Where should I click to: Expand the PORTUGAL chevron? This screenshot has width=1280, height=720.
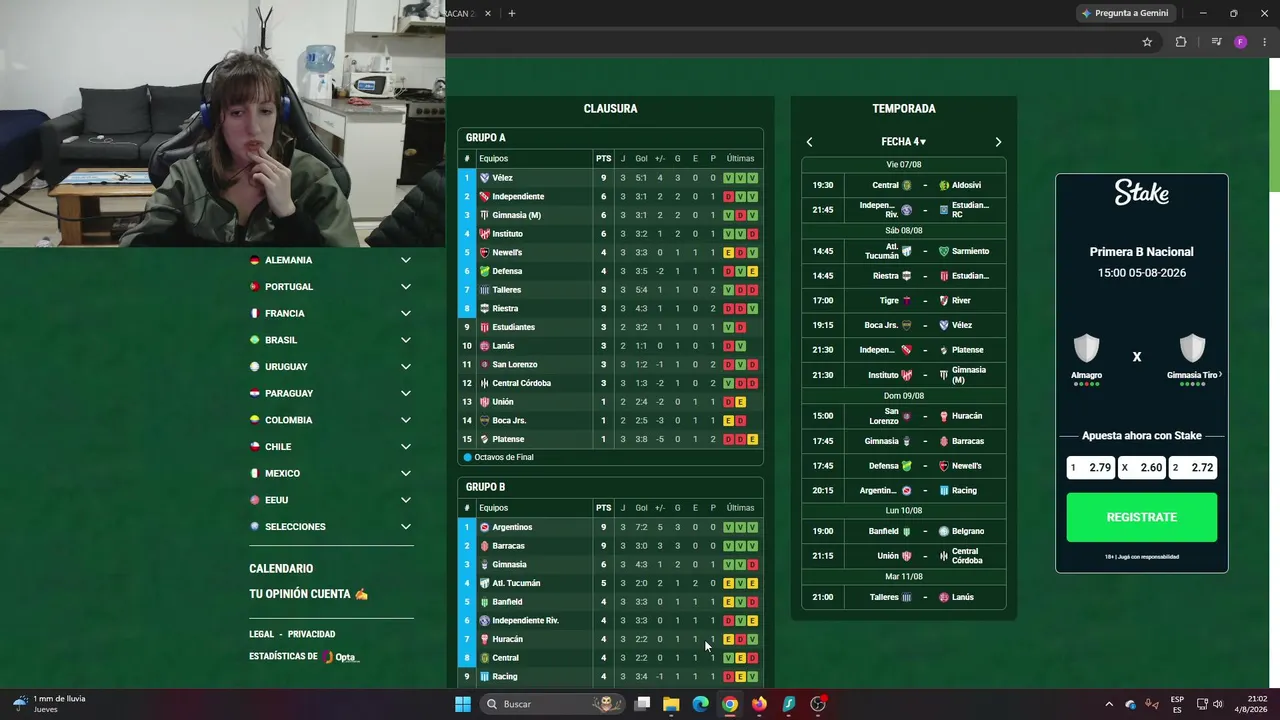pyautogui.click(x=406, y=287)
